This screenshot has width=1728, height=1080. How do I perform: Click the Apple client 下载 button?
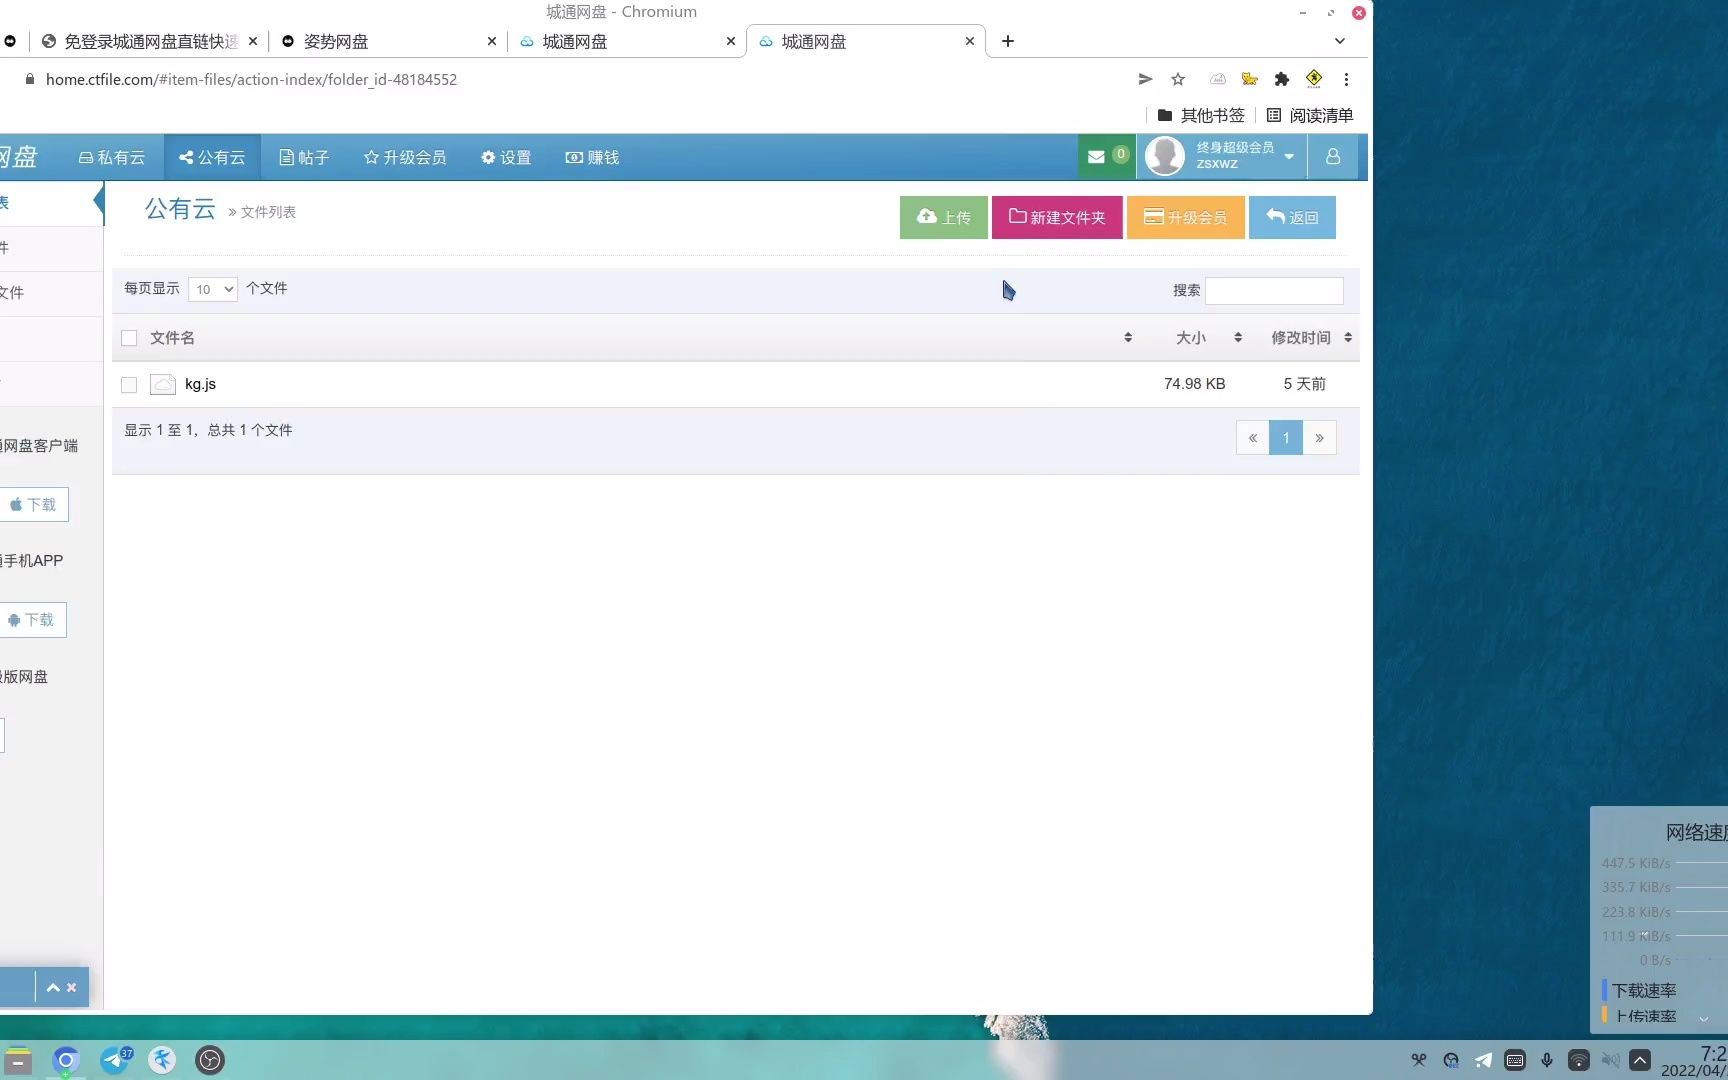tap(33, 505)
